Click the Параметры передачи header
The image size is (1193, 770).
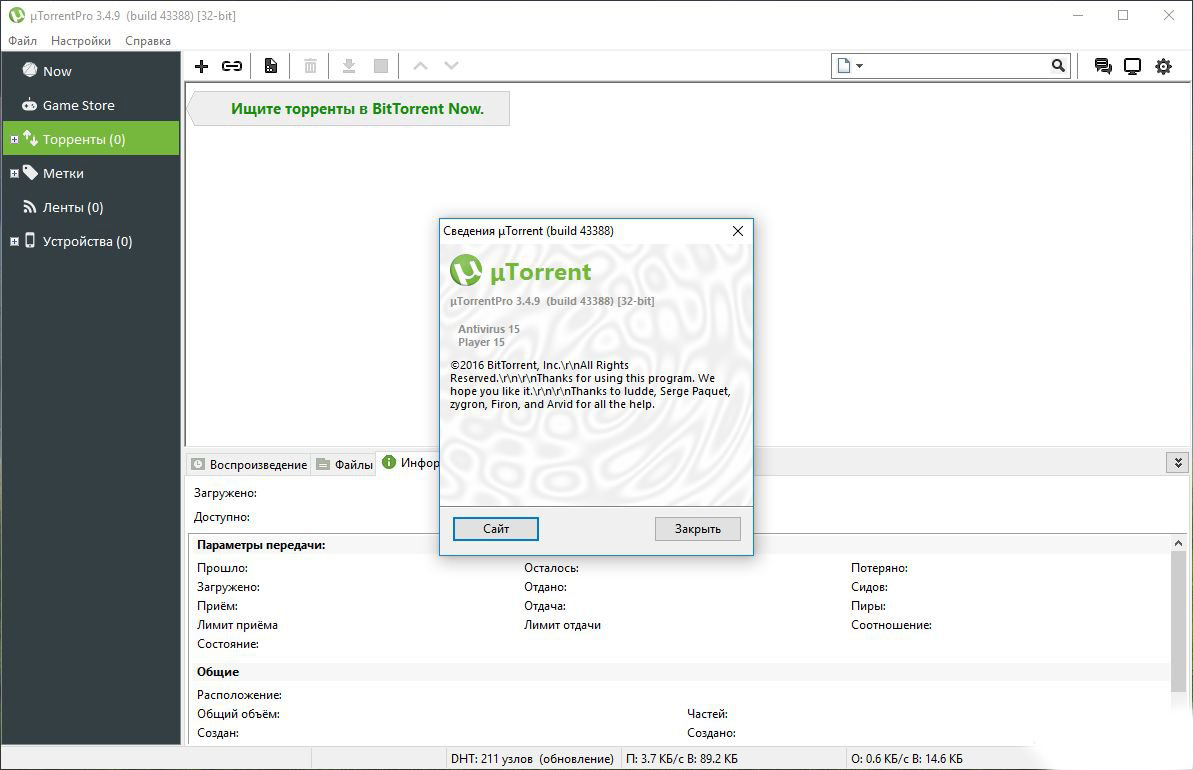261,545
